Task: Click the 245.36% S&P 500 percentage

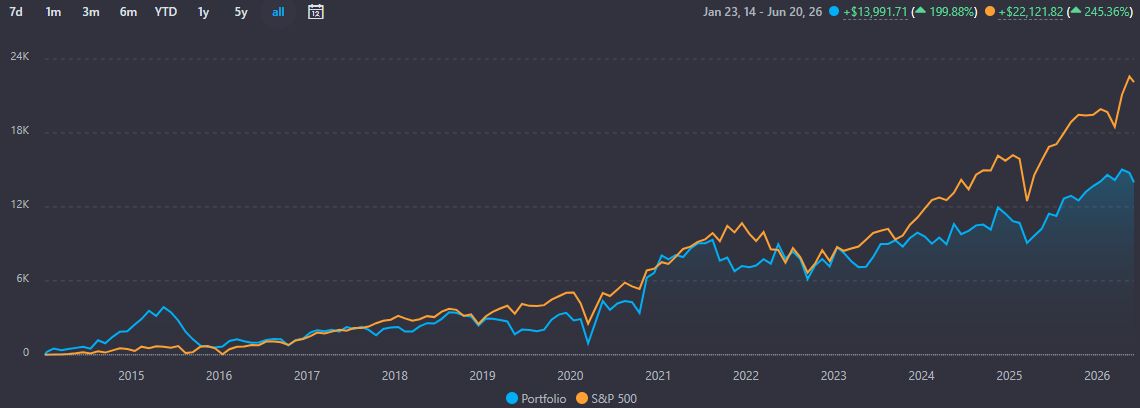Action: [x=1107, y=12]
